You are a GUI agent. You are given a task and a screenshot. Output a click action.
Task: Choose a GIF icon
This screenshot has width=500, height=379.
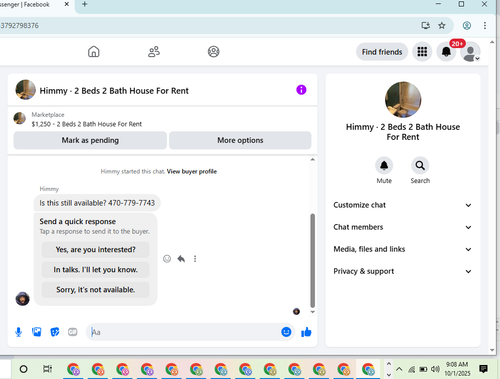(x=73, y=332)
